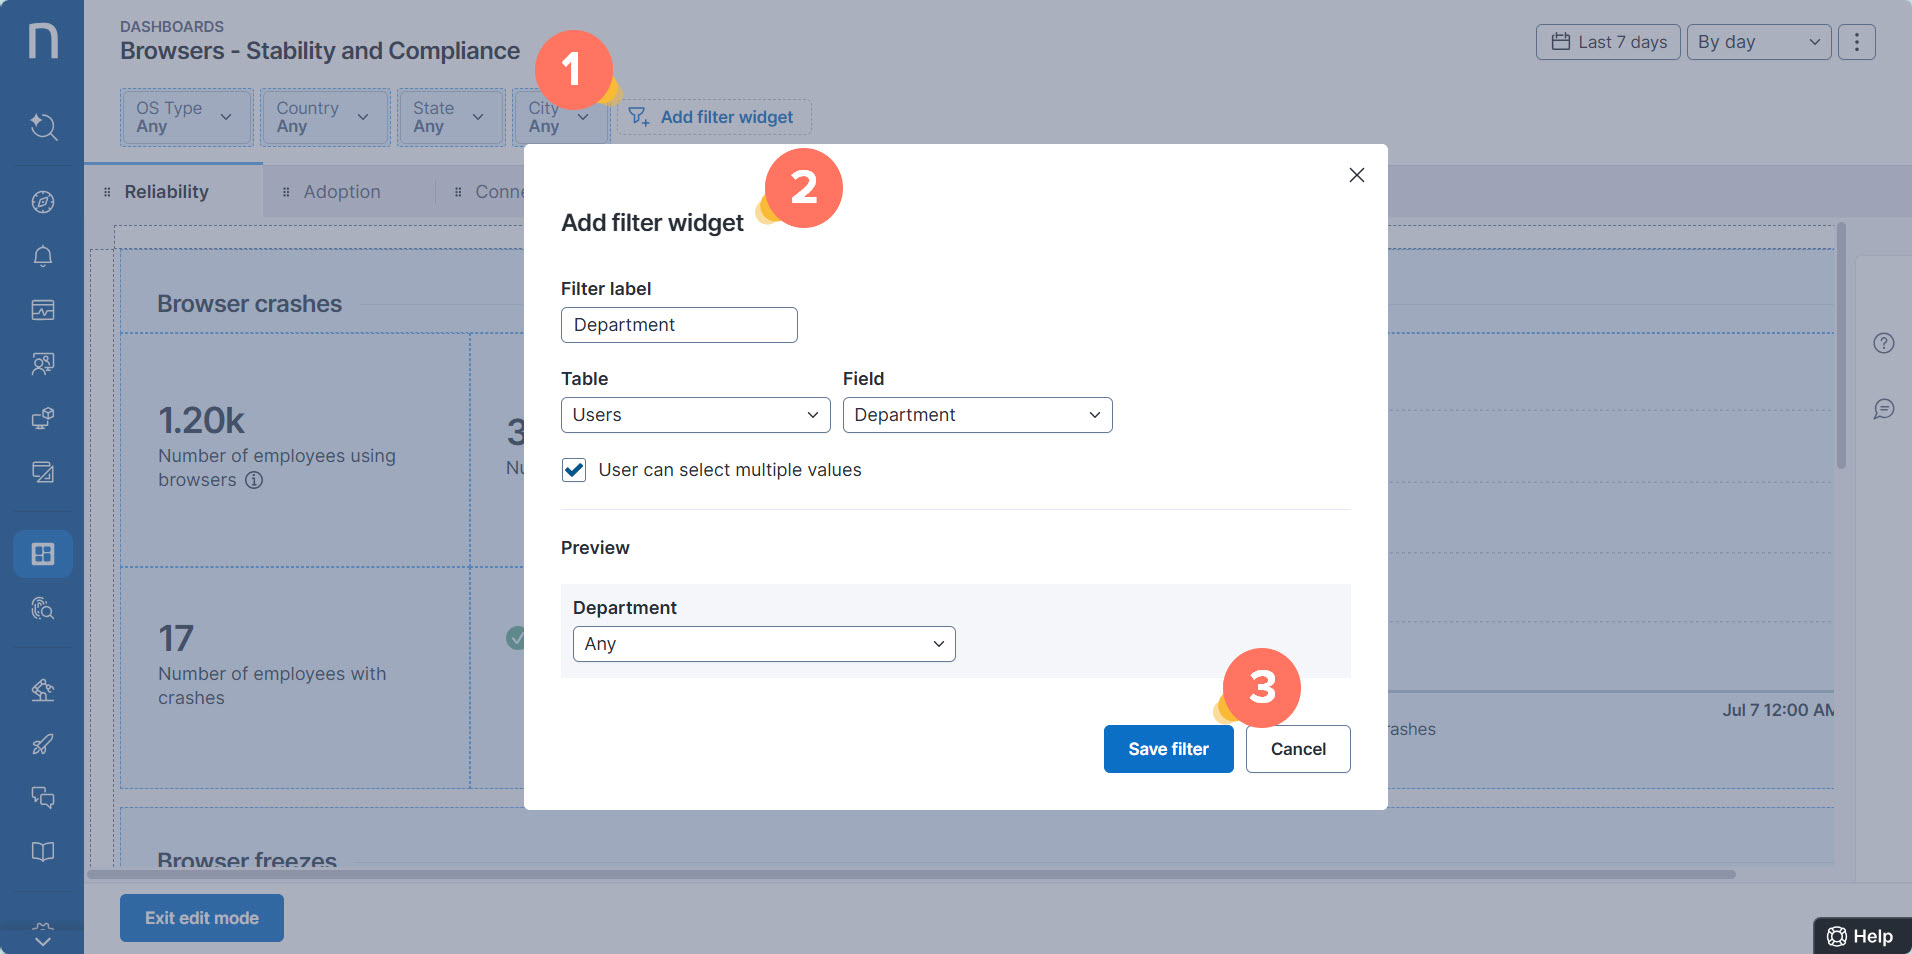Screen dimensions: 1912x954
Task: Click the info icon next to browsers
Action: [254, 480]
